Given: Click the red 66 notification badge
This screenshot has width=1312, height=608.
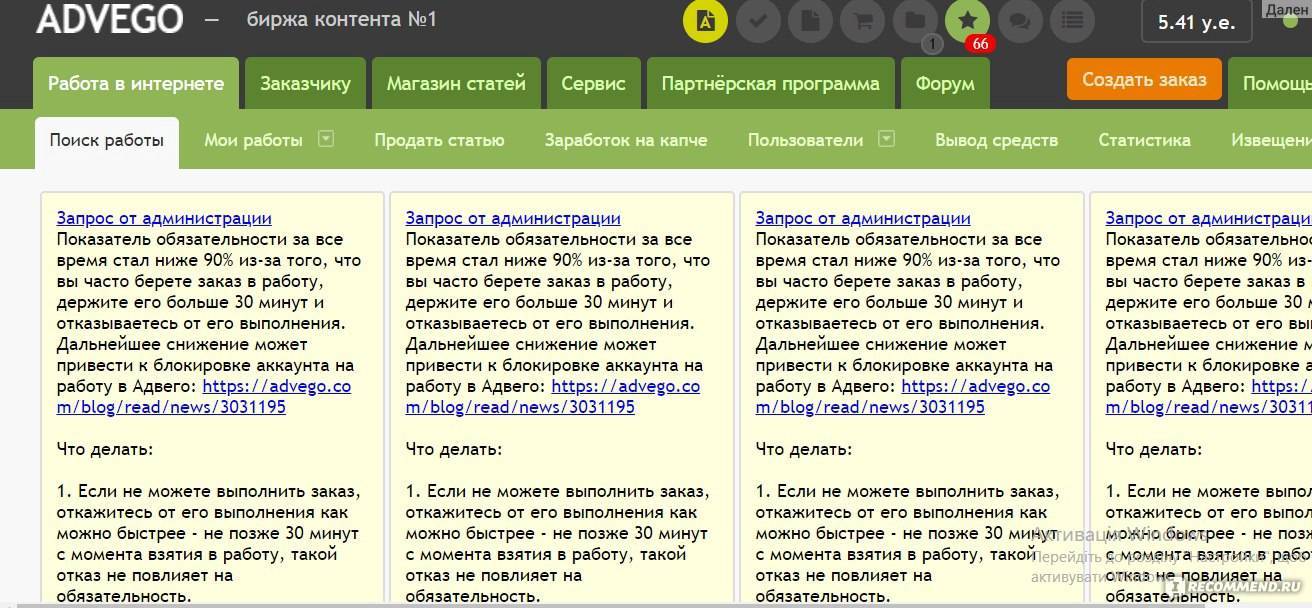Looking at the screenshot, I should click(x=979, y=44).
